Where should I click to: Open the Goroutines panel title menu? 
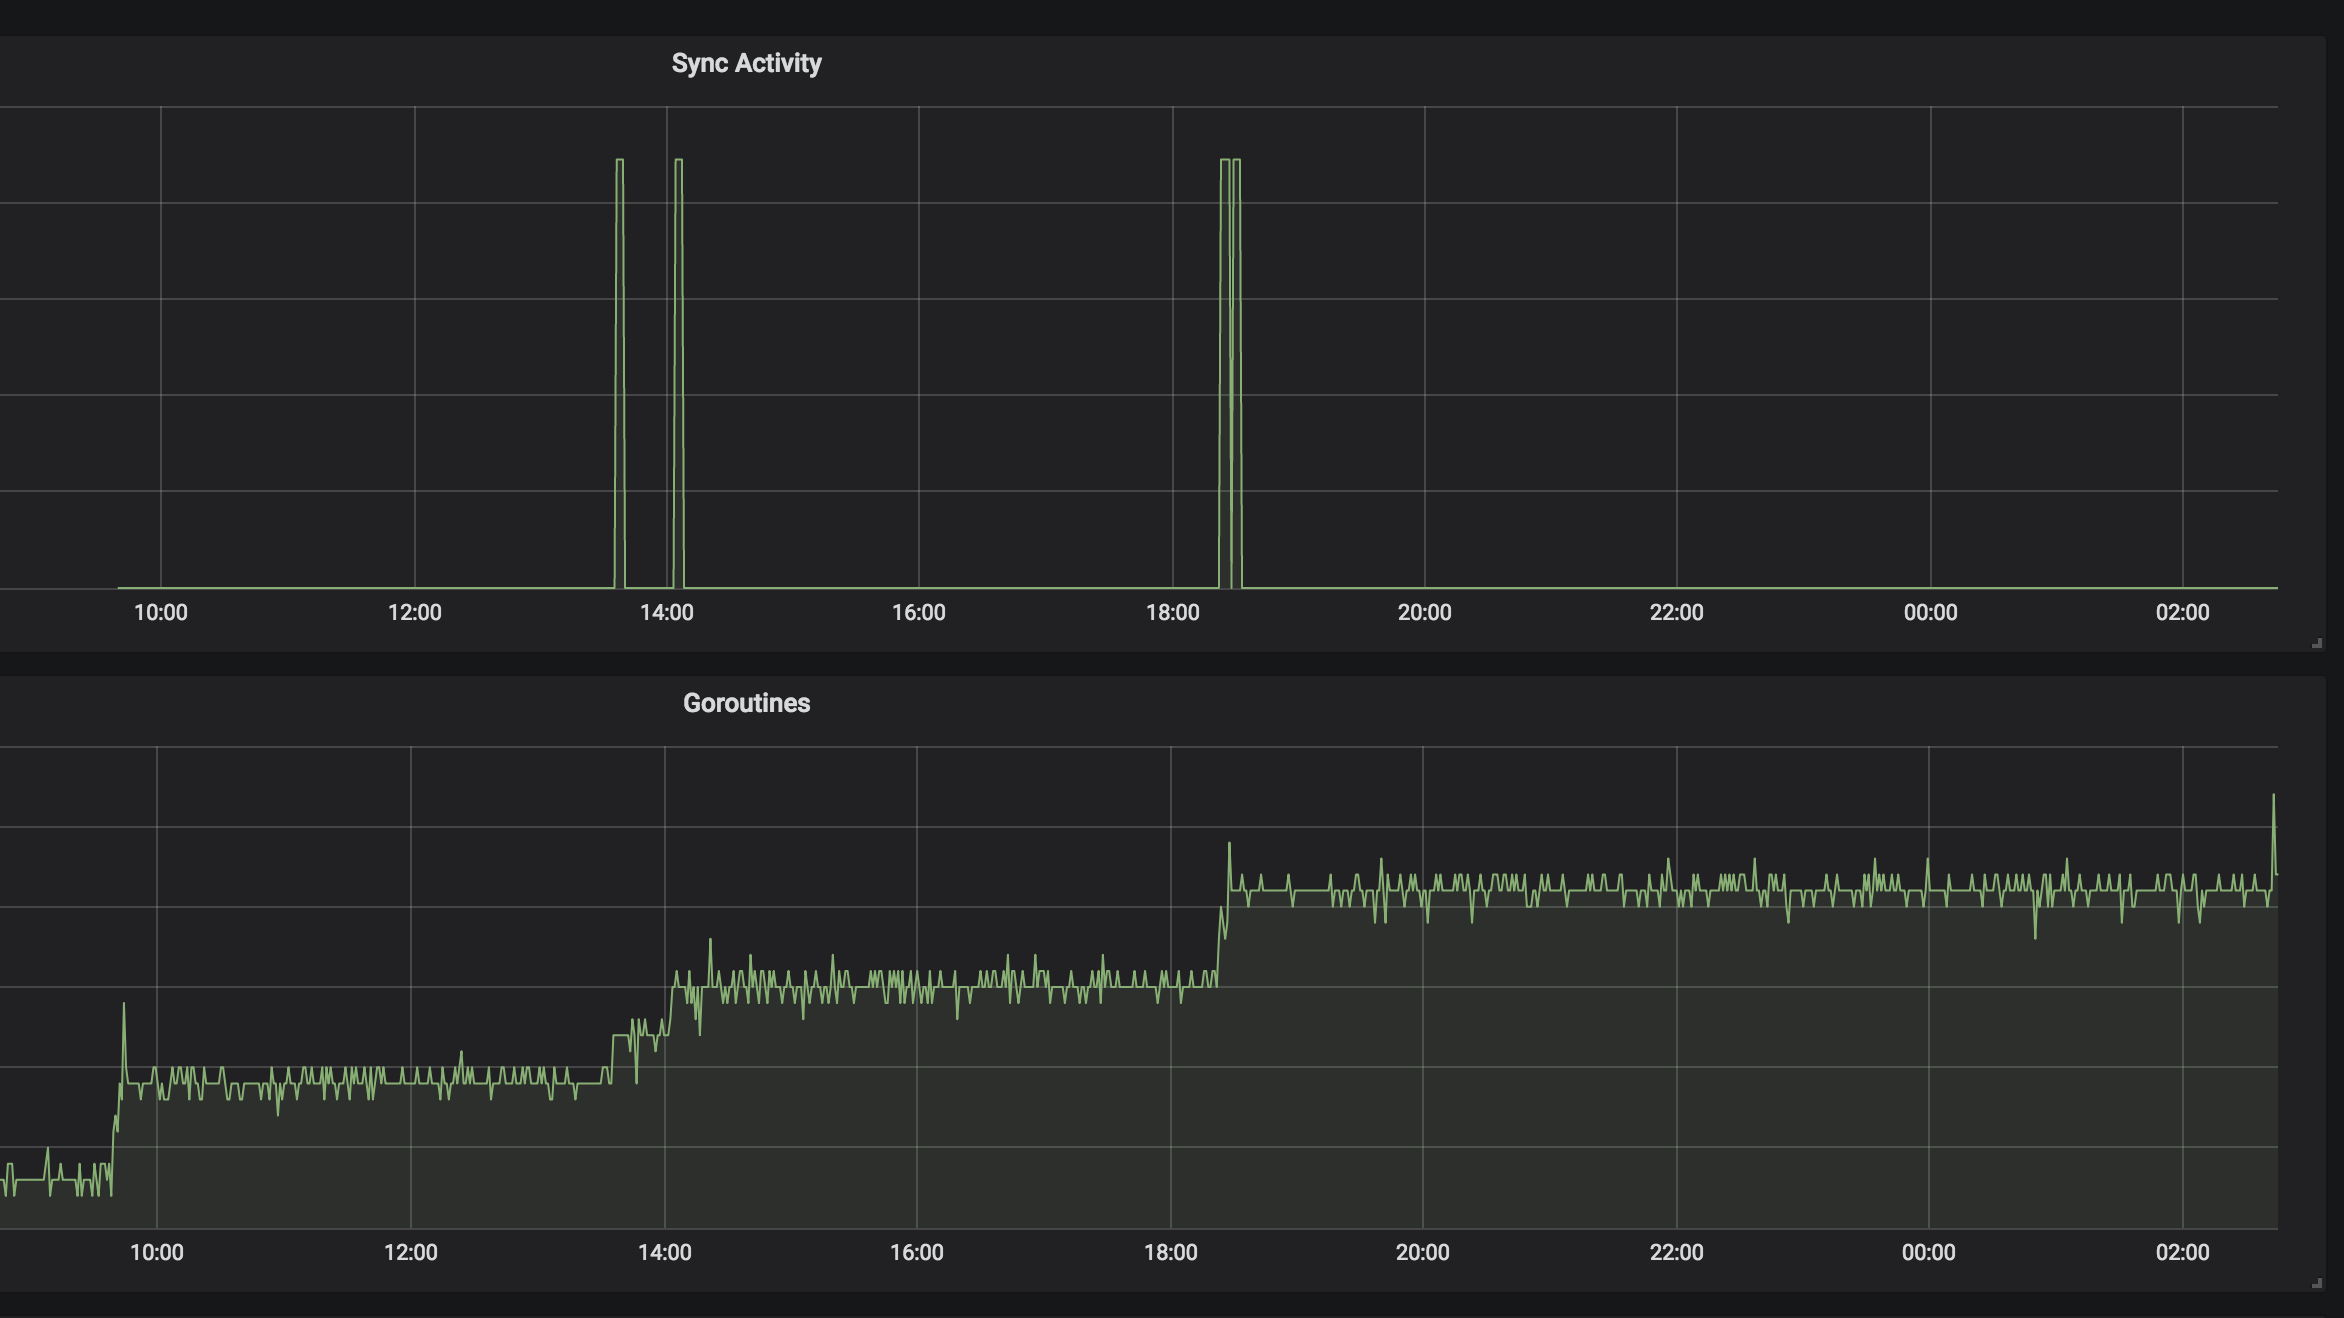click(x=747, y=703)
